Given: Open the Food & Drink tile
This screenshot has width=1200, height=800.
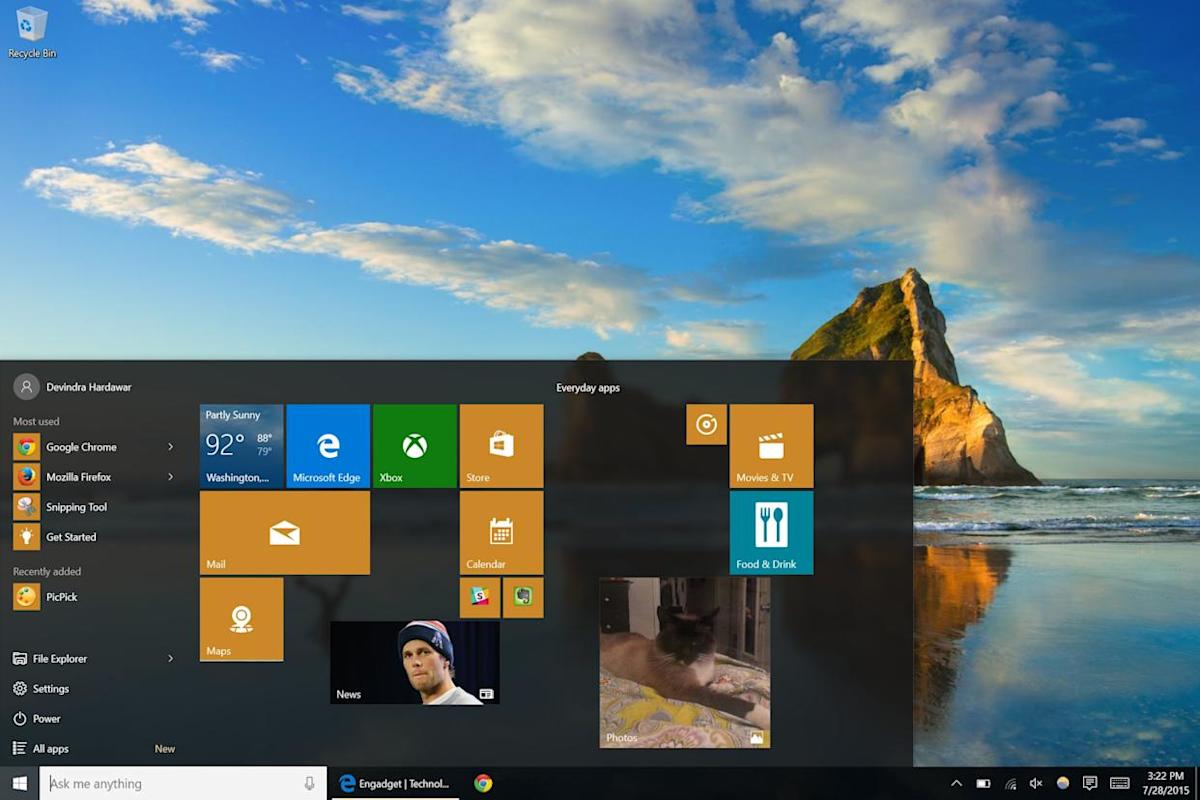Looking at the screenshot, I should [770, 532].
